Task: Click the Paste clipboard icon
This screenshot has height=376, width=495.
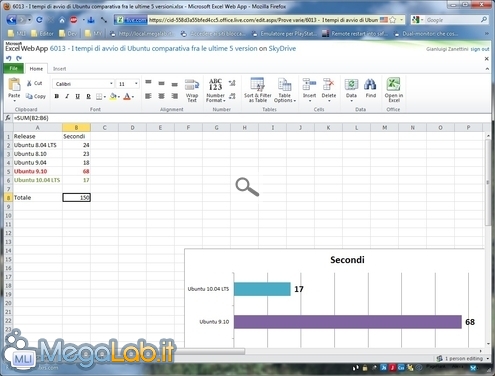Action: click(14, 84)
